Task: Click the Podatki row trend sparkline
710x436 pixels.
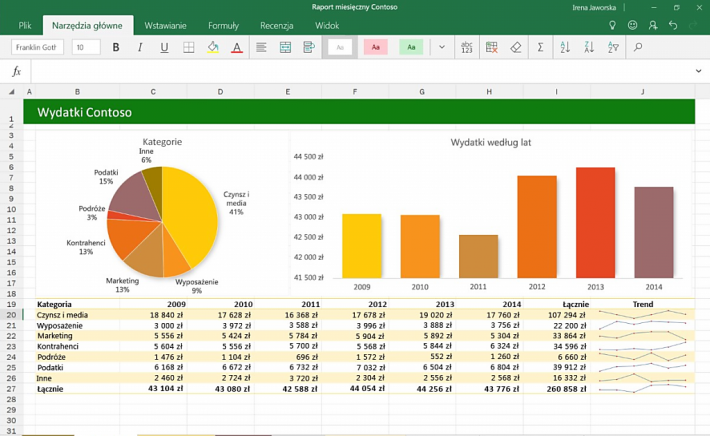Action: [x=643, y=367]
